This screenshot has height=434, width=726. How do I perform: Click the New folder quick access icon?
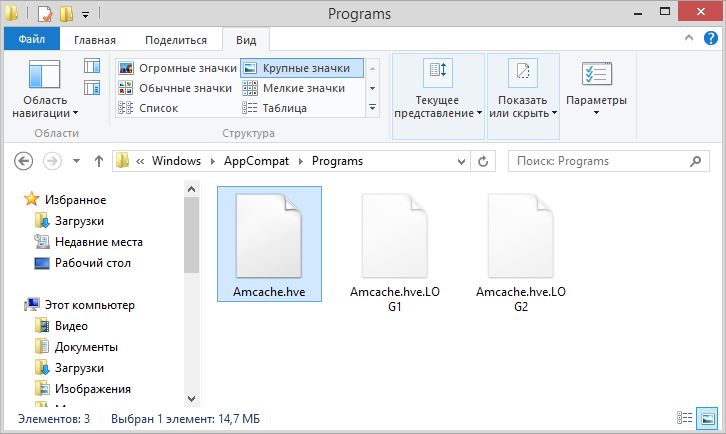(66, 14)
